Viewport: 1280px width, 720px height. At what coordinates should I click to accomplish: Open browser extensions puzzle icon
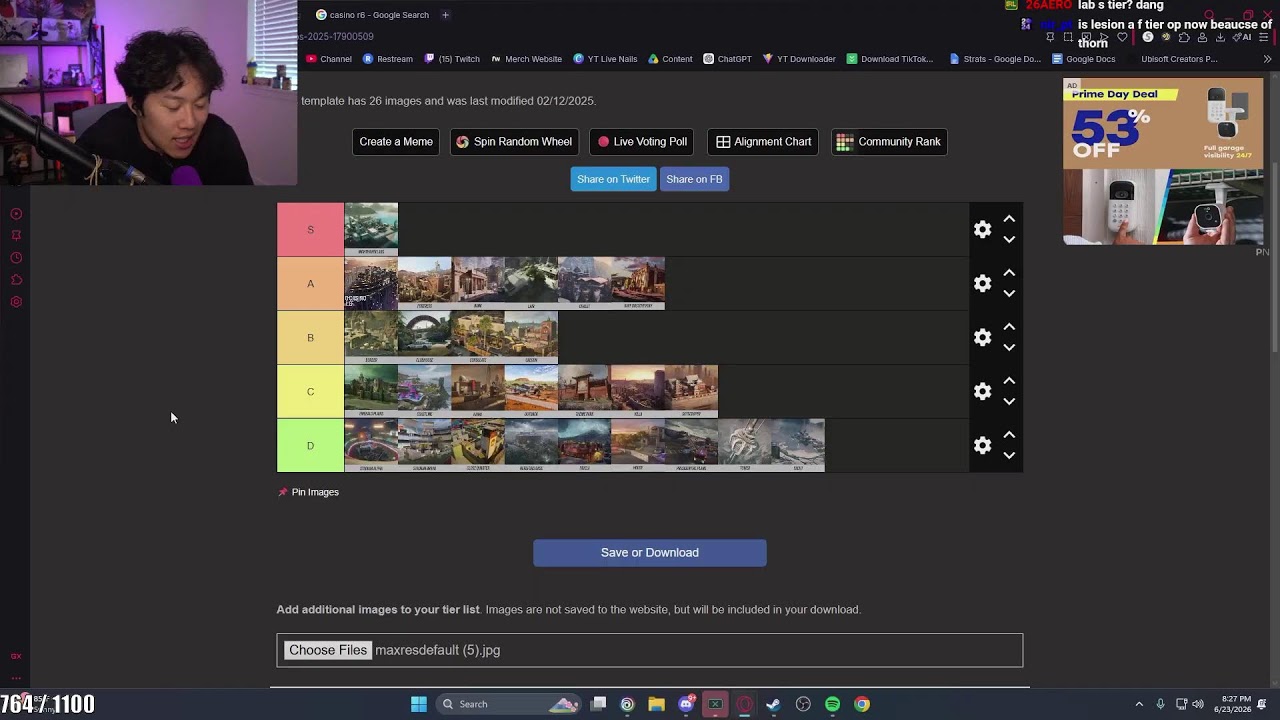coord(1184,37)
